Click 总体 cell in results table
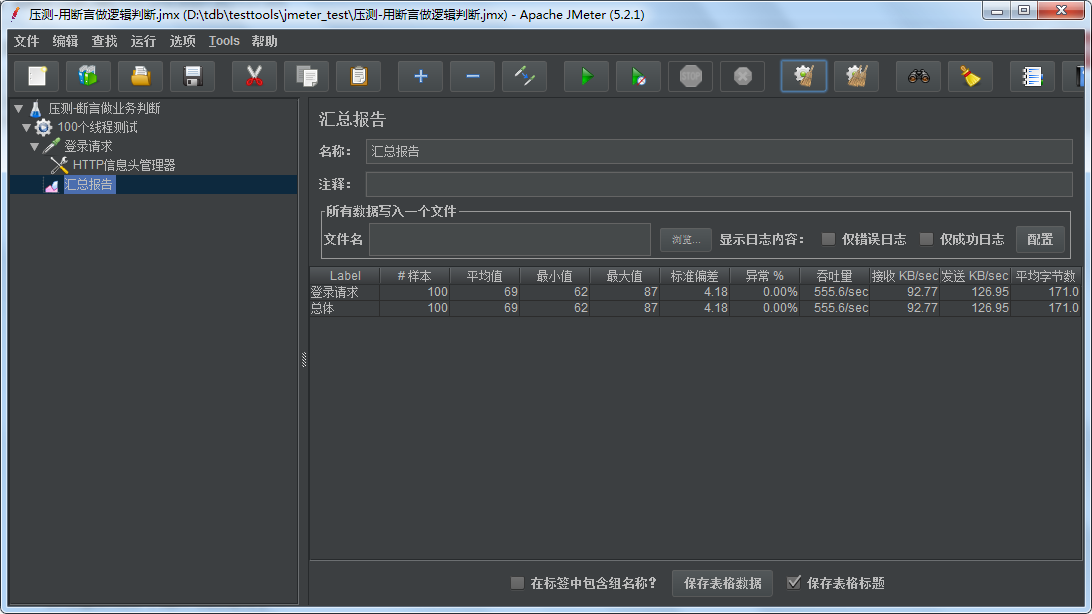Viewport: 1092px width, 614px height. (x=345, y=308)
